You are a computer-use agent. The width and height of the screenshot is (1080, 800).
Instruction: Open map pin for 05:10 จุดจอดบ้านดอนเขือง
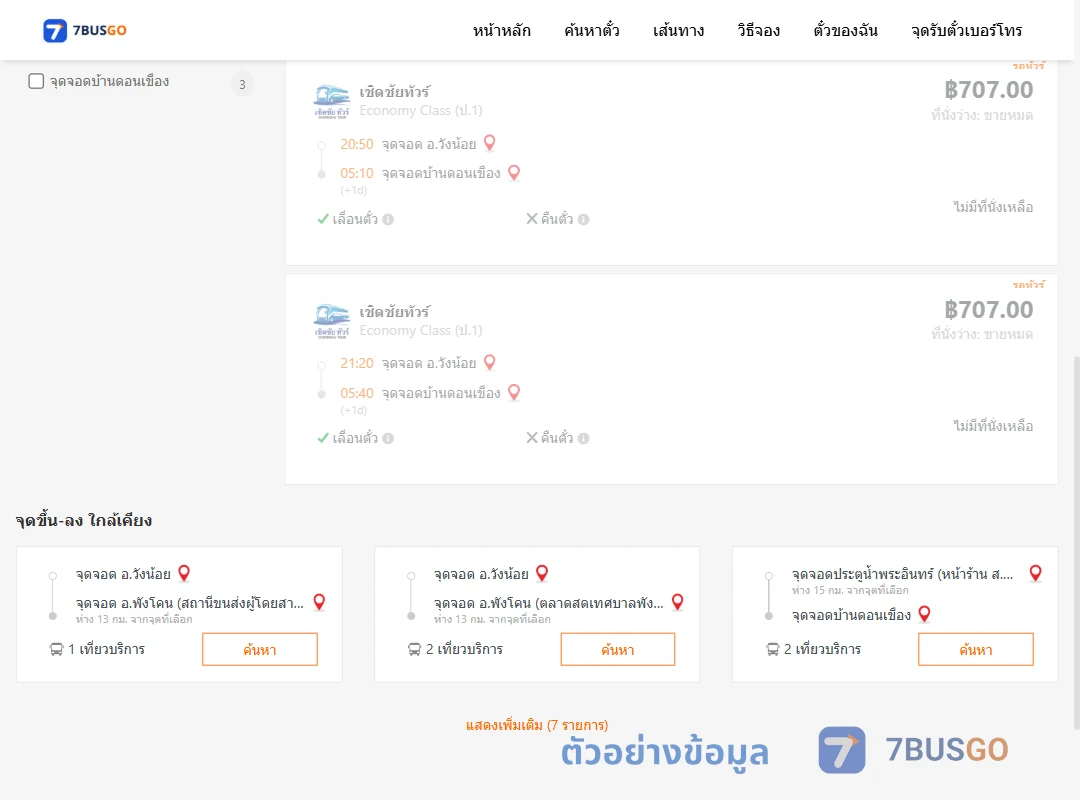click(514, 172)
